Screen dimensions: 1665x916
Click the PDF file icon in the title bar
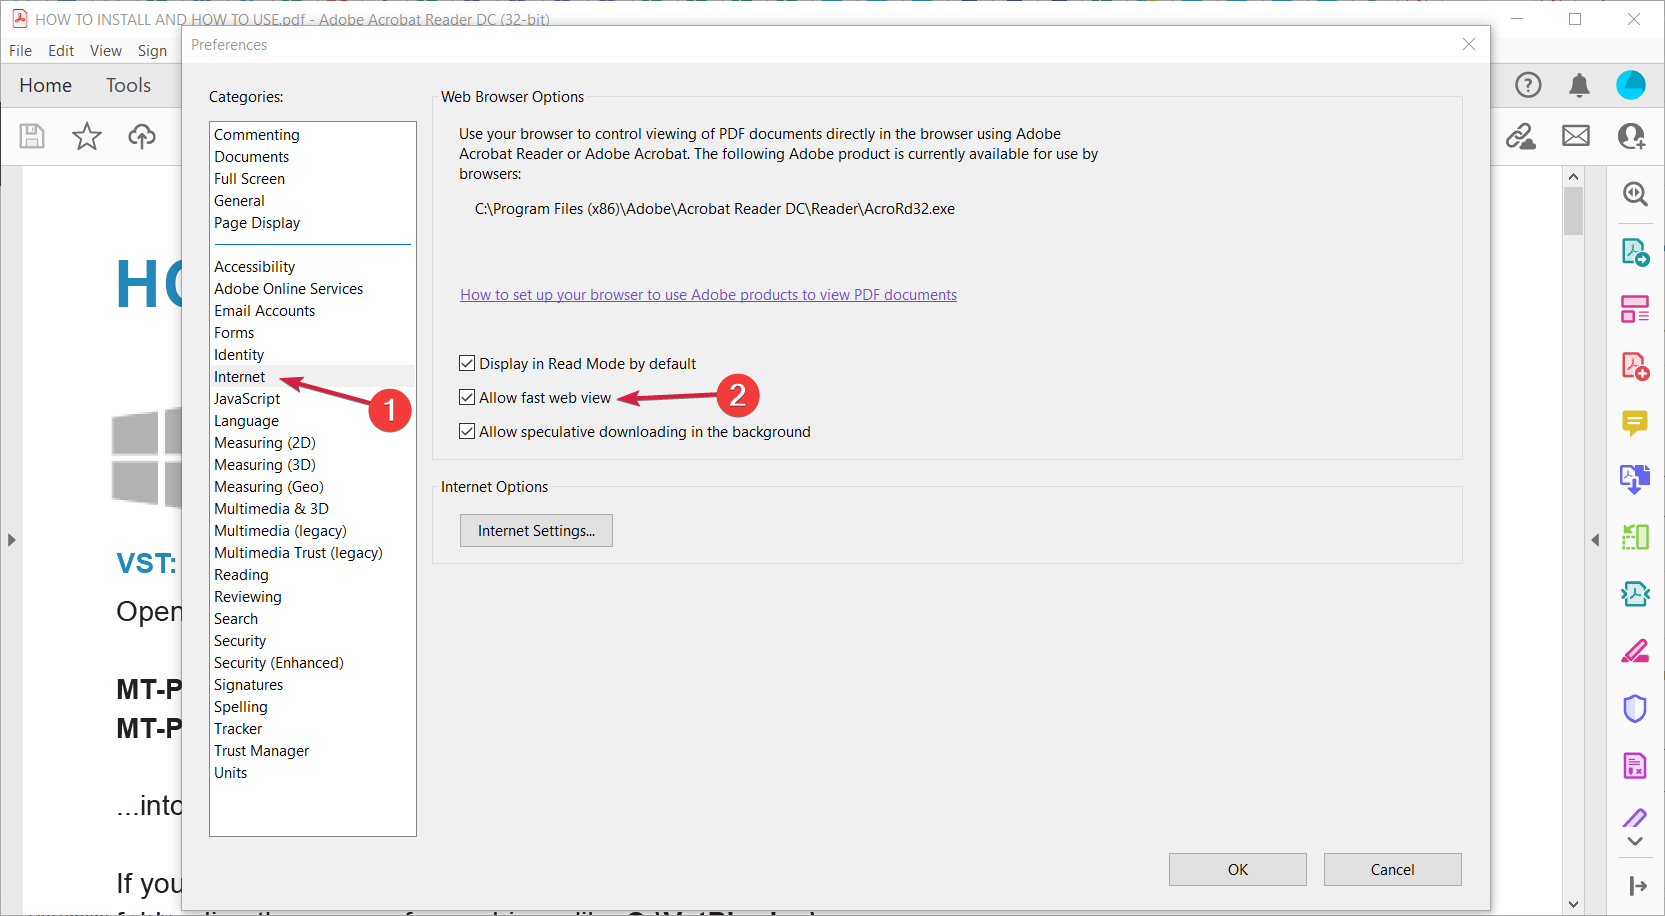coord(19,18)
